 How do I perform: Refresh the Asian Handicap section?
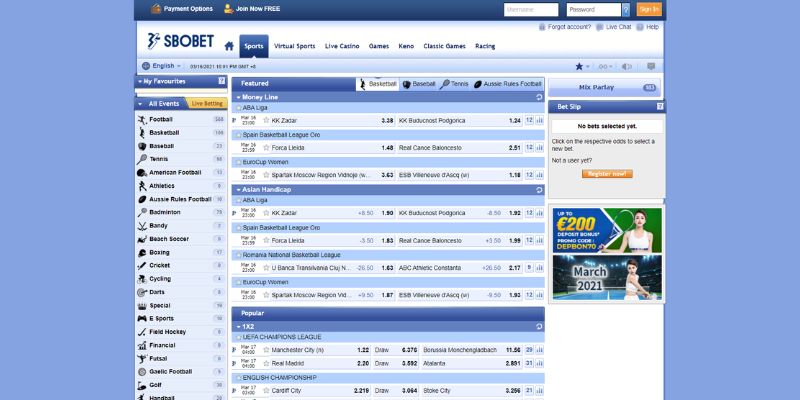click(x=539, y=190)
